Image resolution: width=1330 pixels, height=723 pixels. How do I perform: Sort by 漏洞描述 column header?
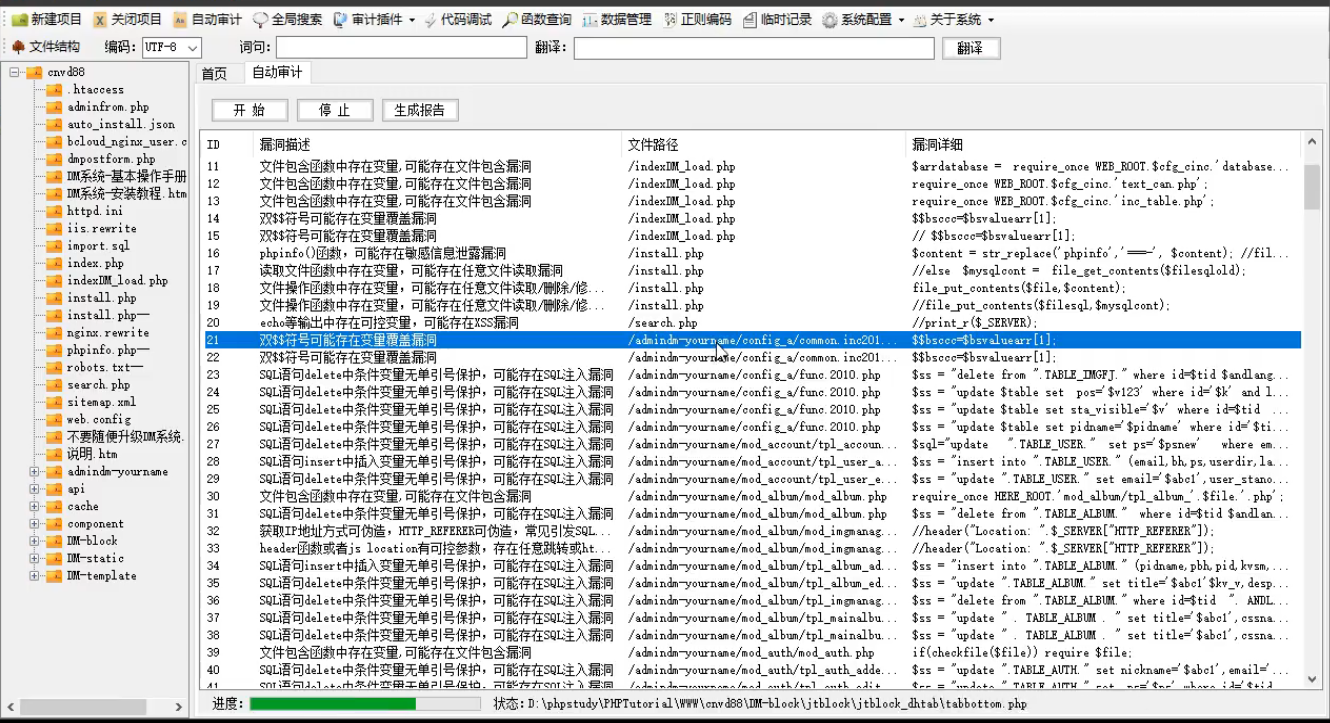(438, 145)
